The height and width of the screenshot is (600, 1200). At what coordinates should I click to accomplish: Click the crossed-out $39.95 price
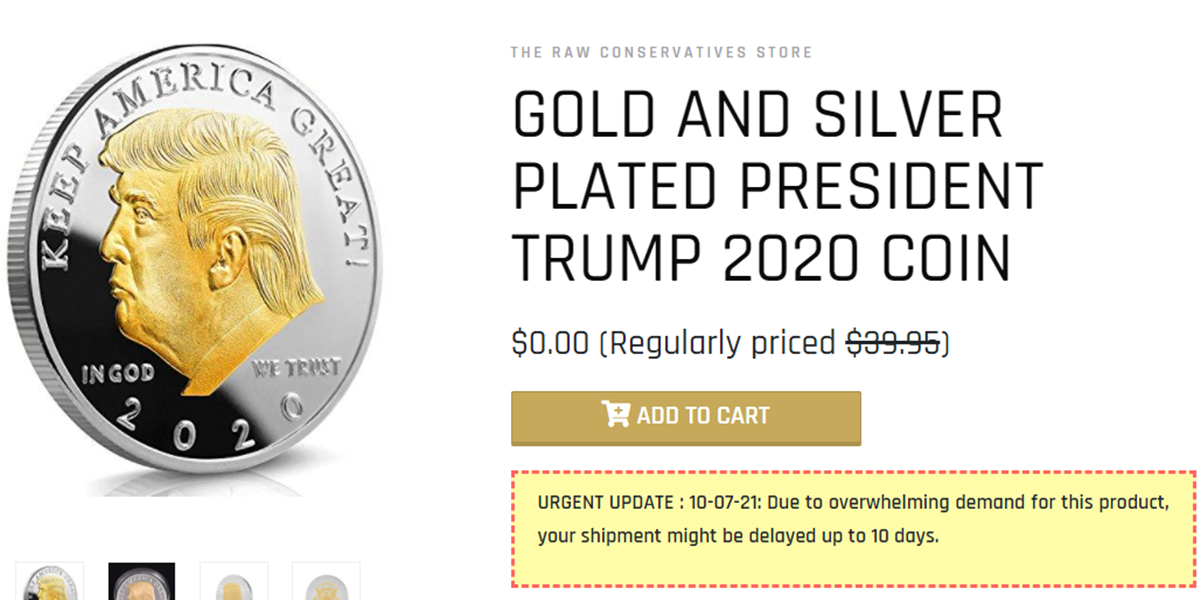click(x=893, y=343)
